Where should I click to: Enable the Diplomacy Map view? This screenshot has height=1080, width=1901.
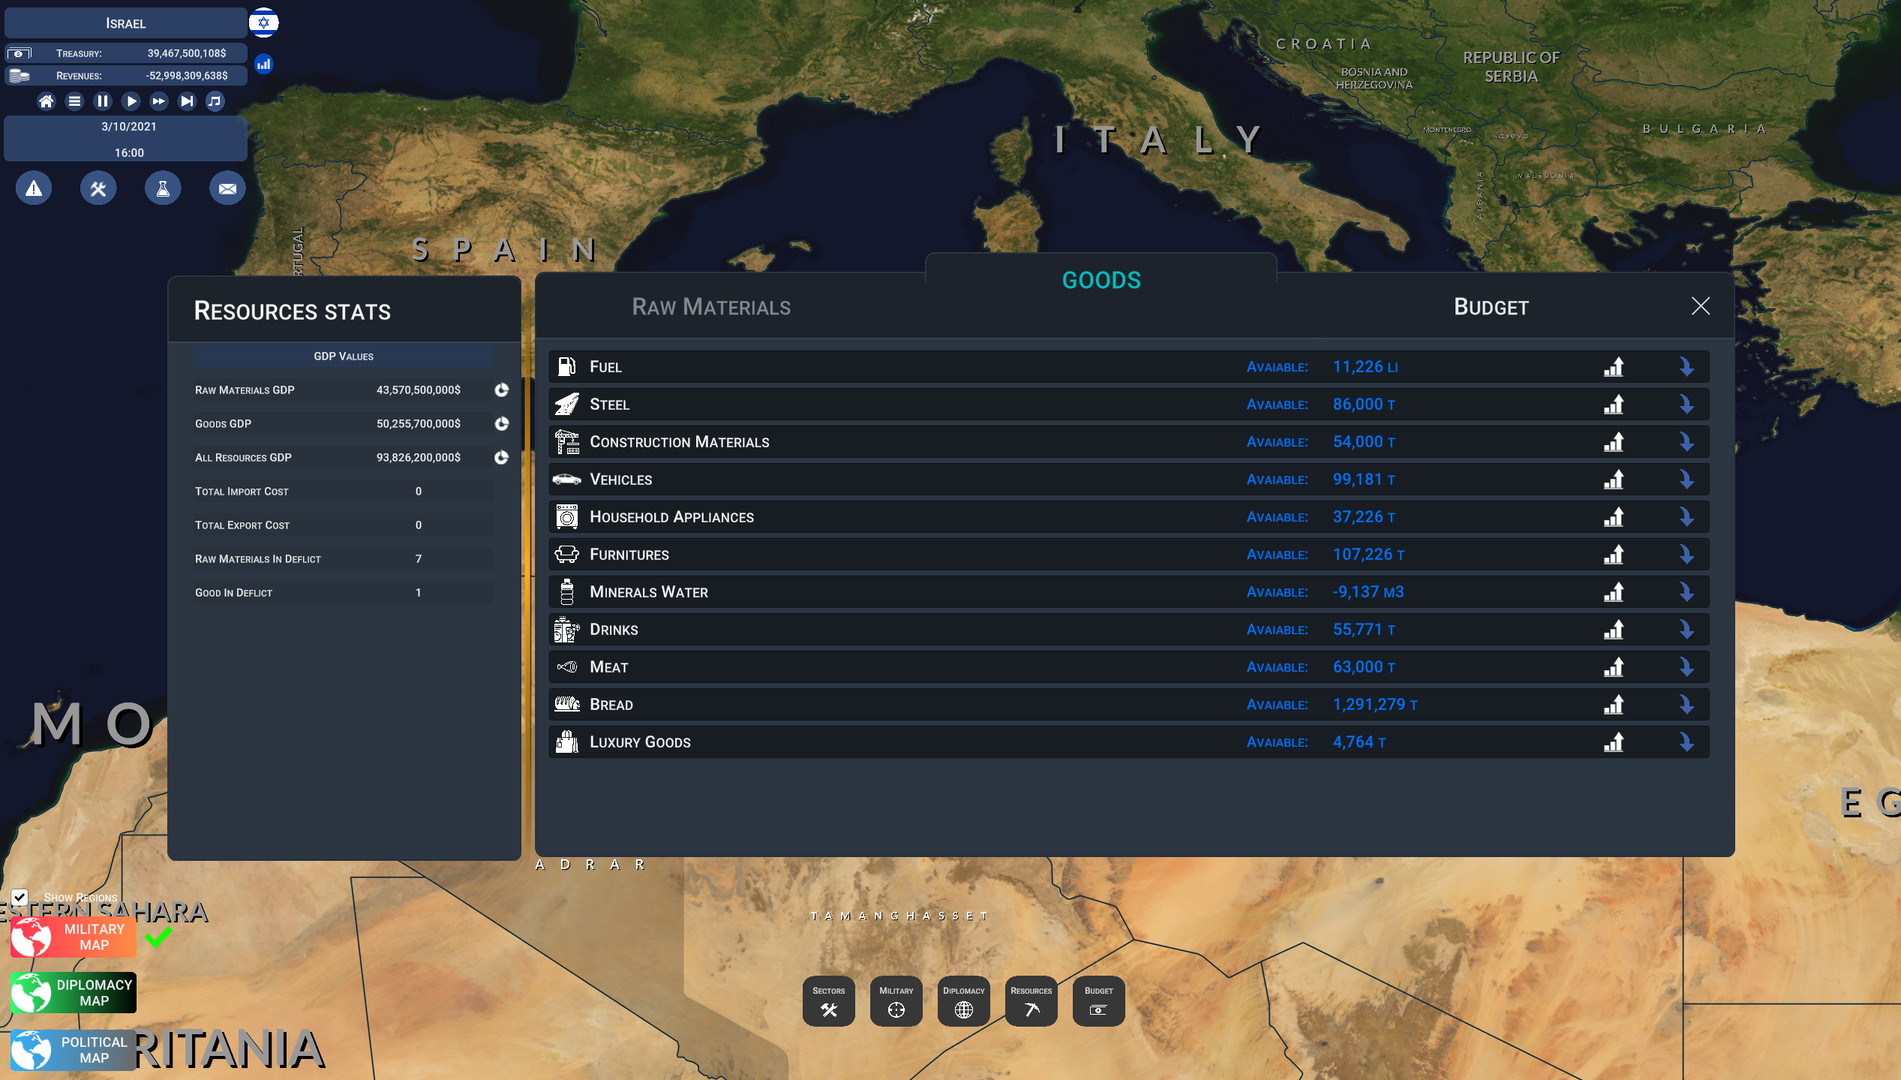[x=74, y=993]
